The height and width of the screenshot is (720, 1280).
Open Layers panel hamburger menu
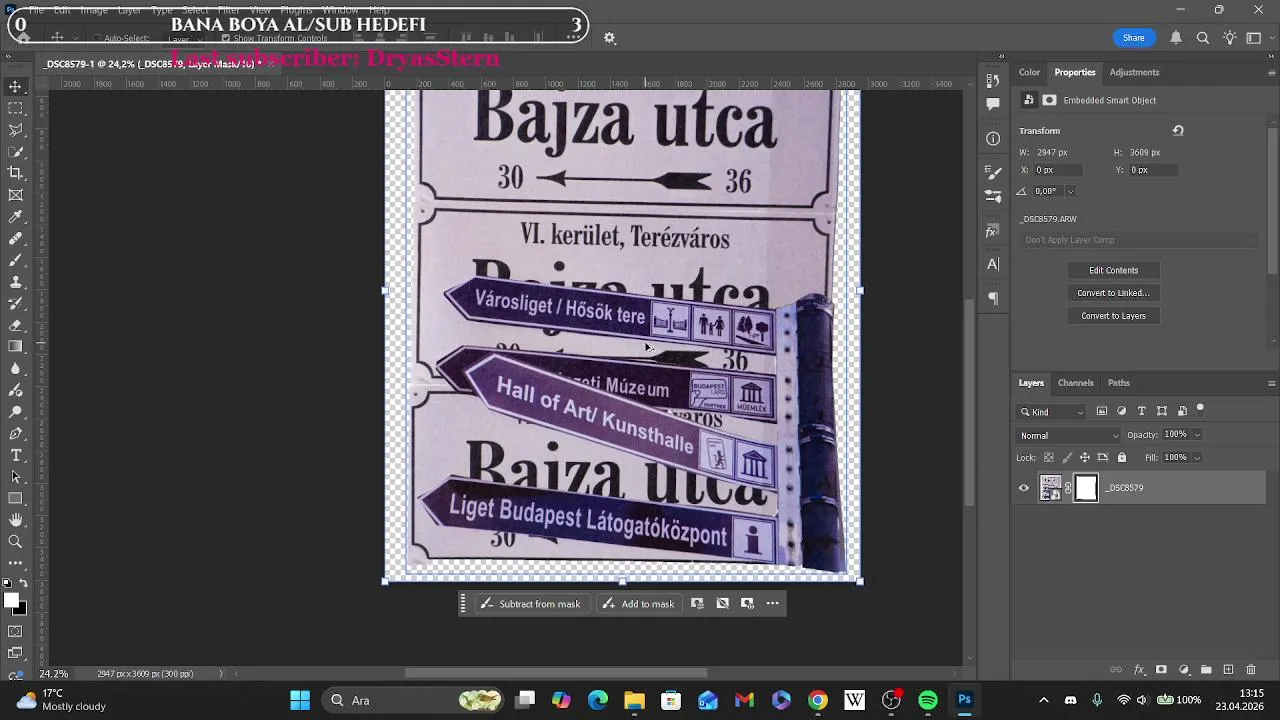coord(1272,383)
